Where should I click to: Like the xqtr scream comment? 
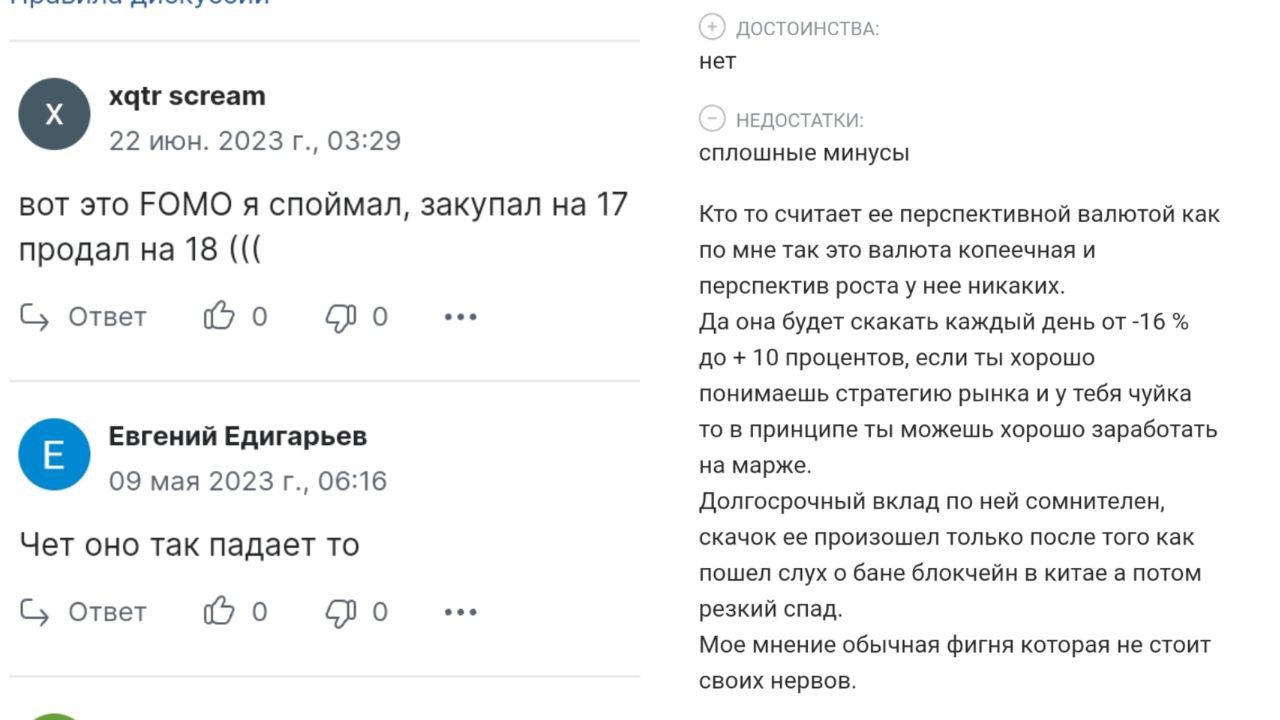pyautogui.click(x=219, y=317)
